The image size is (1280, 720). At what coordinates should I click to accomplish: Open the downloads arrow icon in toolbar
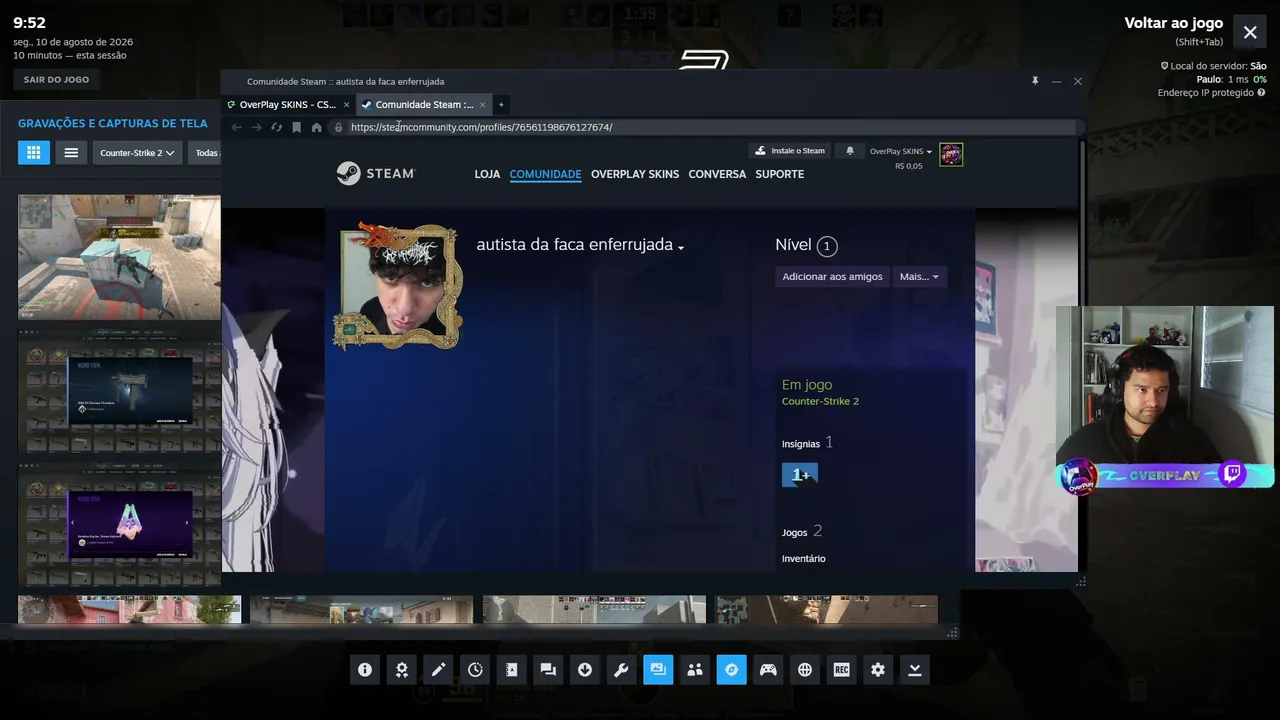coord(585,670)
